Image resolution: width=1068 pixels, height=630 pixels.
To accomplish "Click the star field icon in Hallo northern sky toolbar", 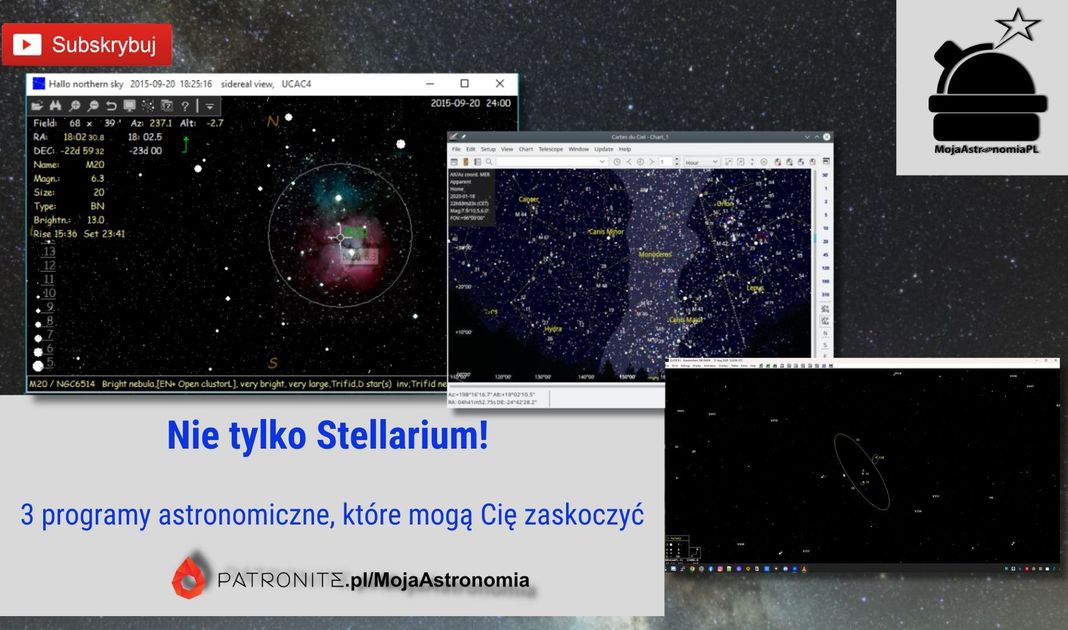I will coord(148,106).
